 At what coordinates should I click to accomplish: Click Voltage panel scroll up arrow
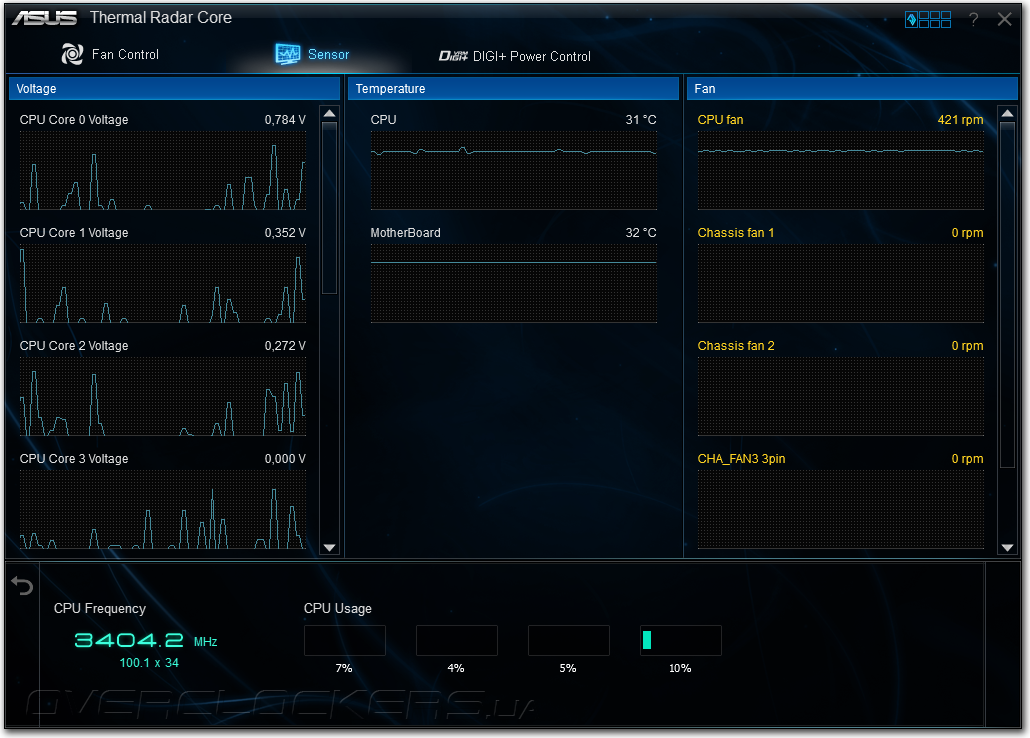[330, 114]
